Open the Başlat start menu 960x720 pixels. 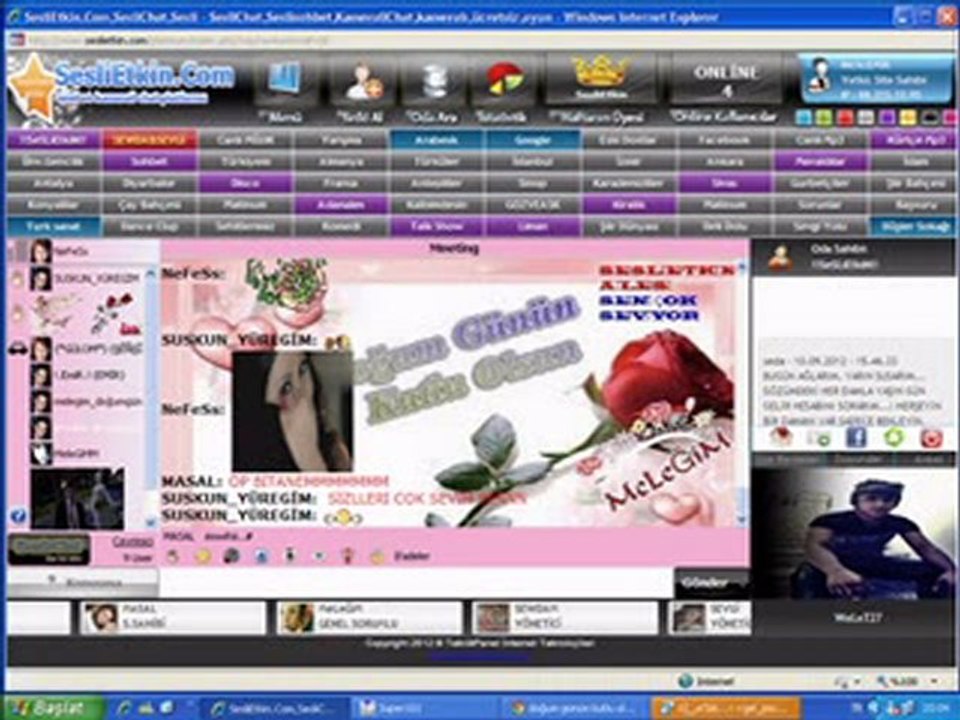[x=54, y=708]
